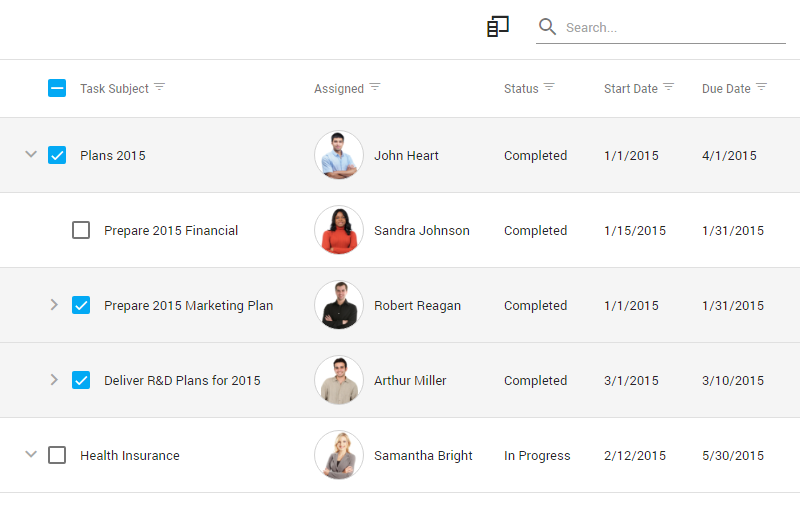Image resolution: width=800 pixels, height=508 pixels.
Task: Open Due Date column filter icon
Action: coord(761,87)
